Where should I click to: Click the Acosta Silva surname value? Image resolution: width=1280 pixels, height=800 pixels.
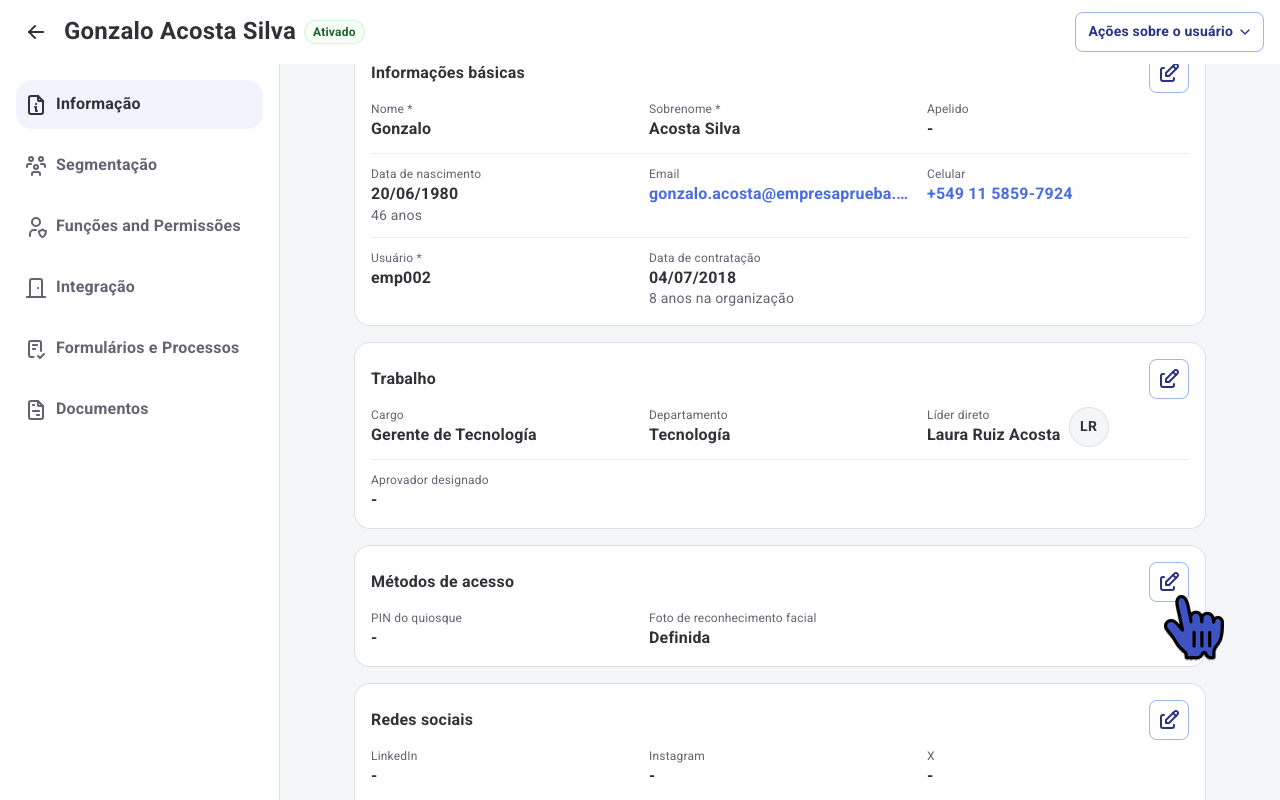(x=694, y=129)
